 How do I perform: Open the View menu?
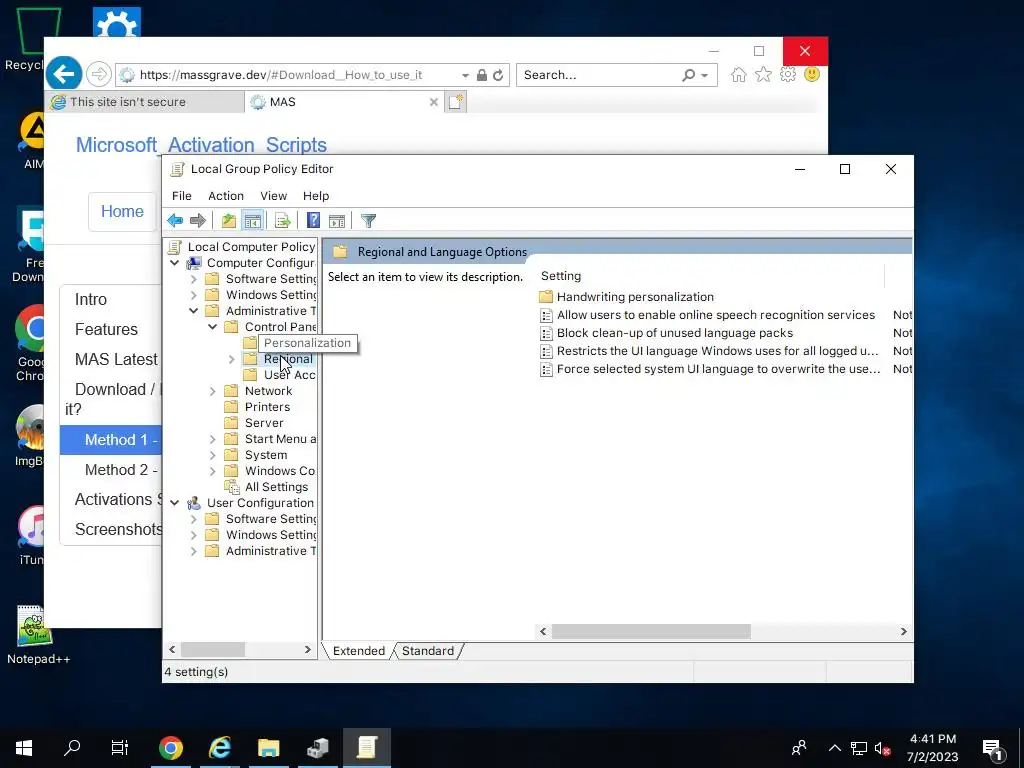(274, 196)
